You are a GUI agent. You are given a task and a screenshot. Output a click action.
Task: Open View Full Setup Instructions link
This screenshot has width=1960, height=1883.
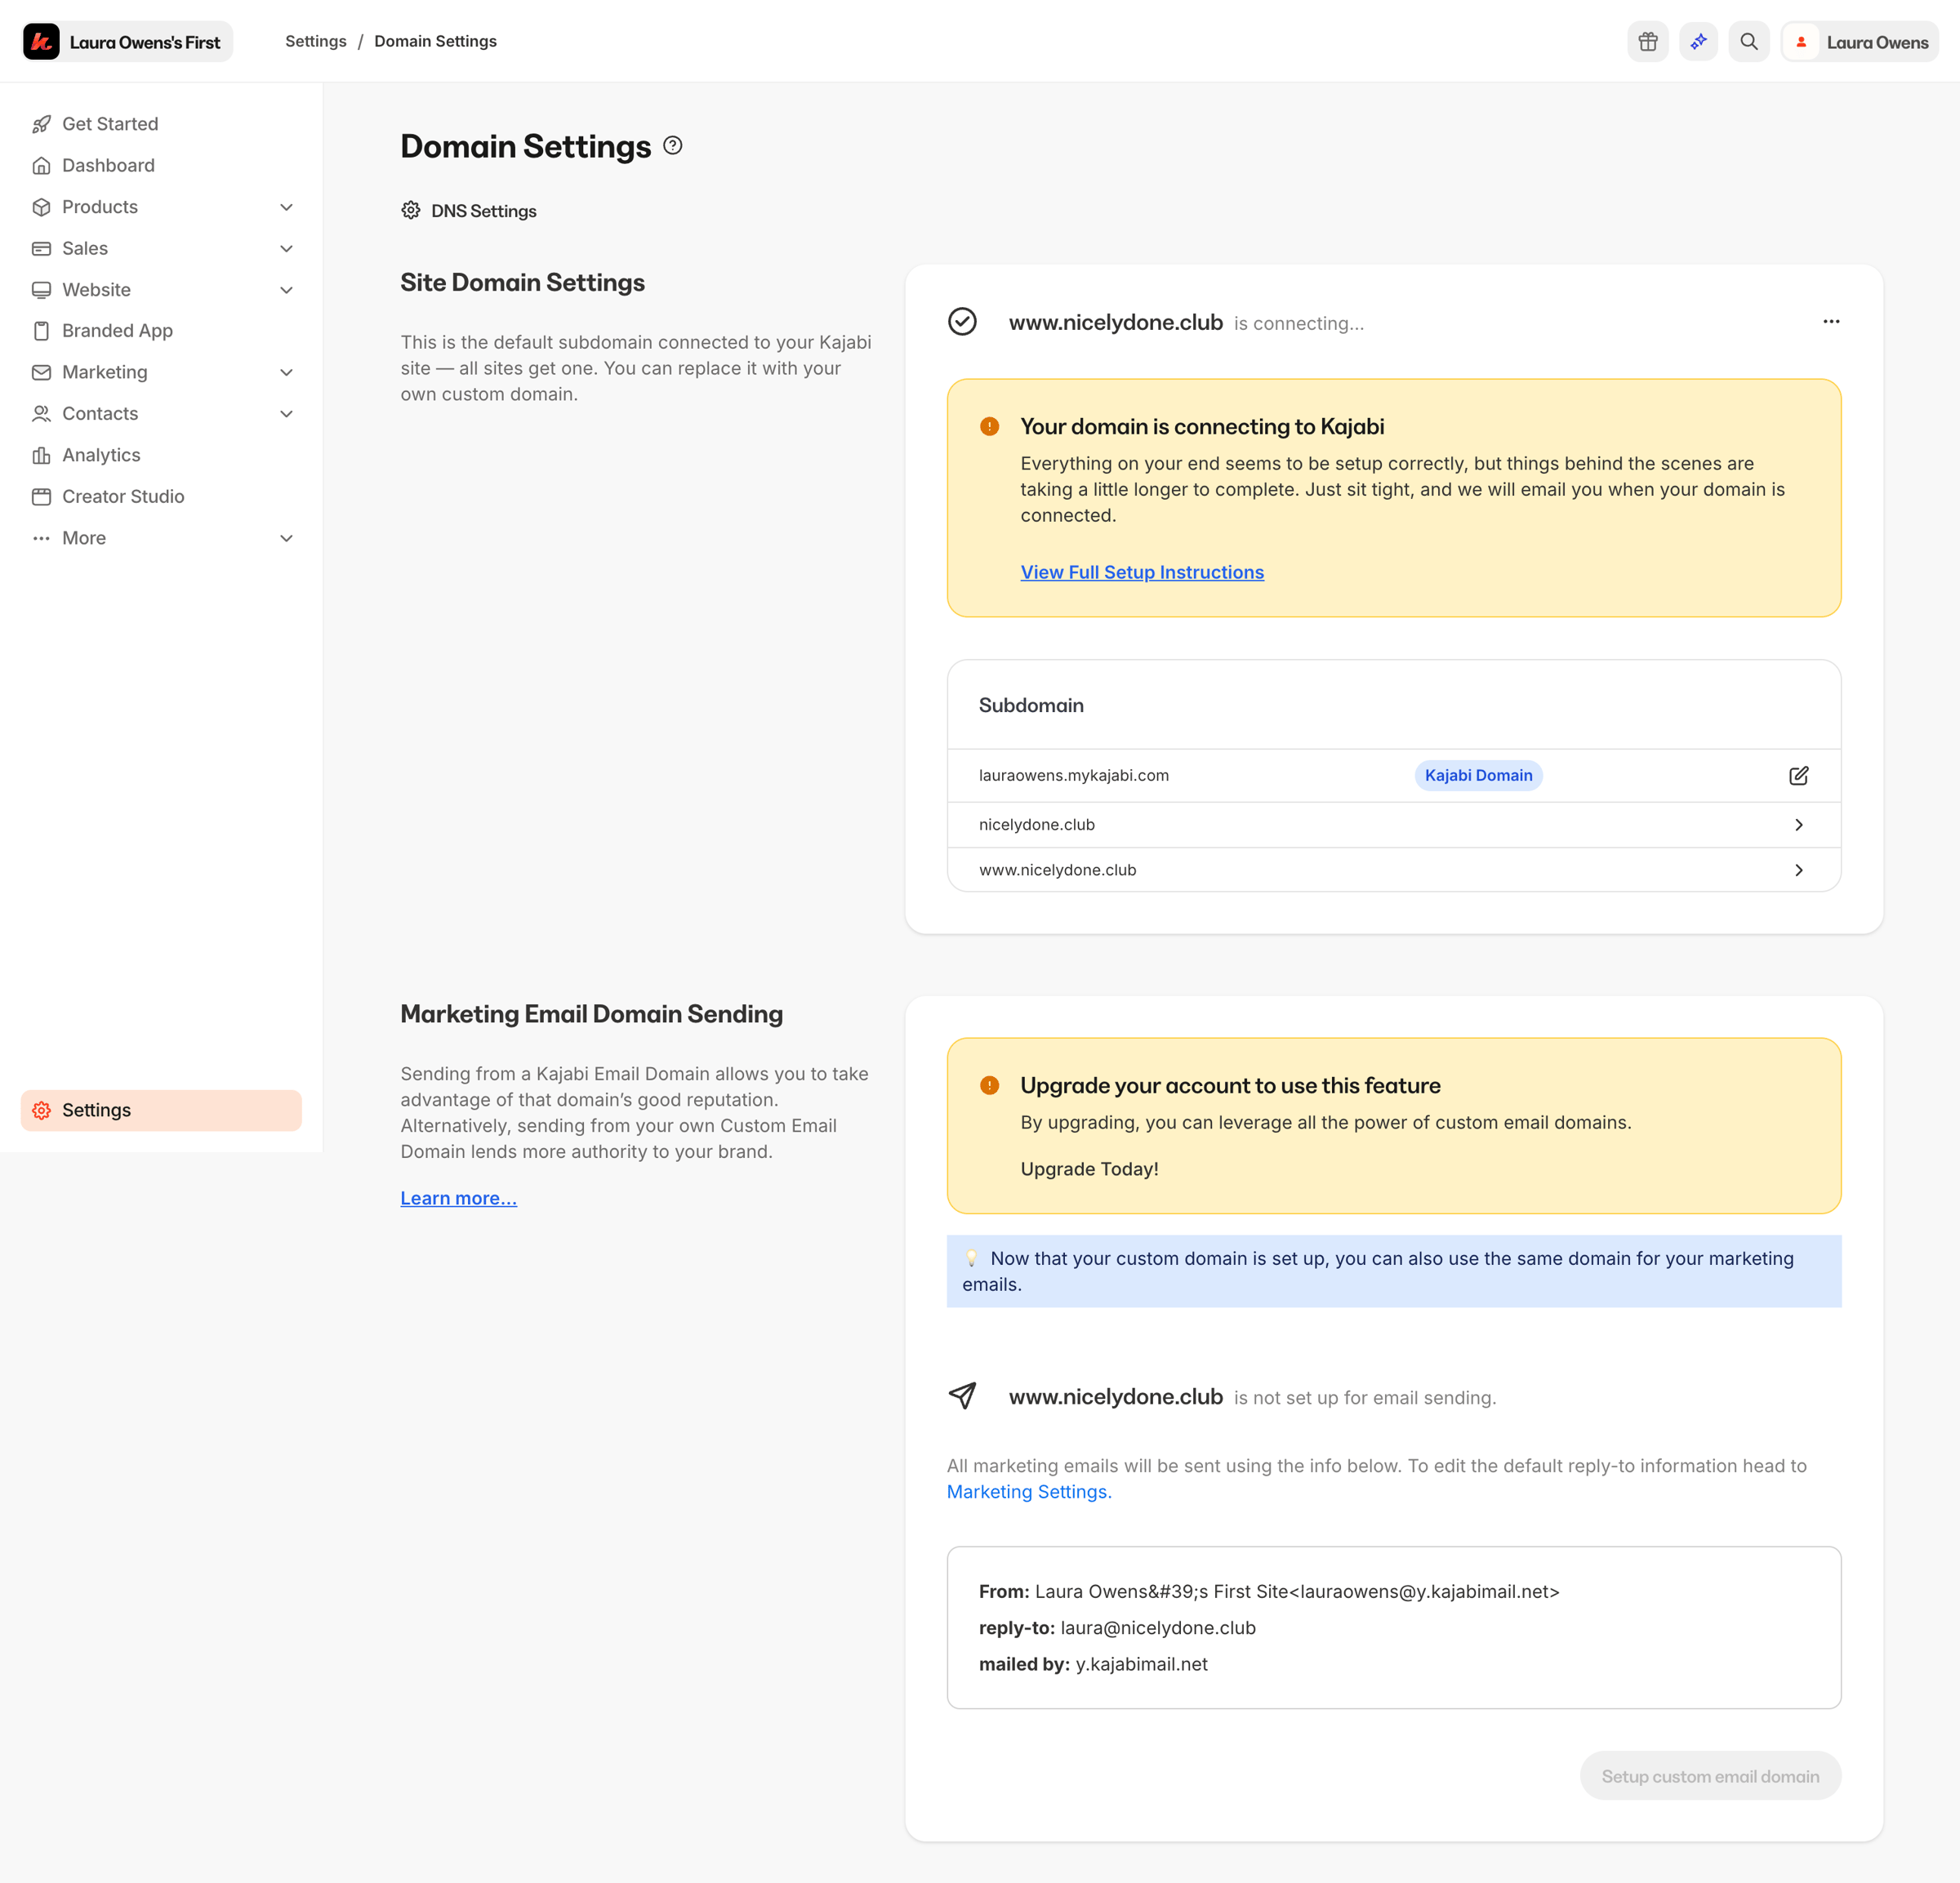pos(1142,572)
